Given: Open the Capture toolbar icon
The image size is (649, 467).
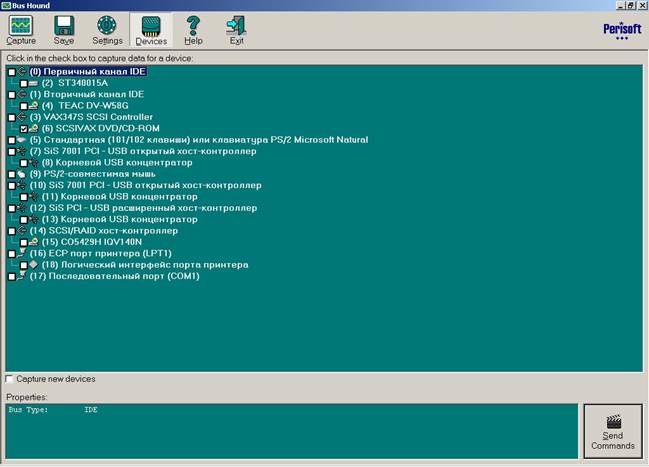Looking at the screenshot, I should pyautogui.click(x=21, y=30).
